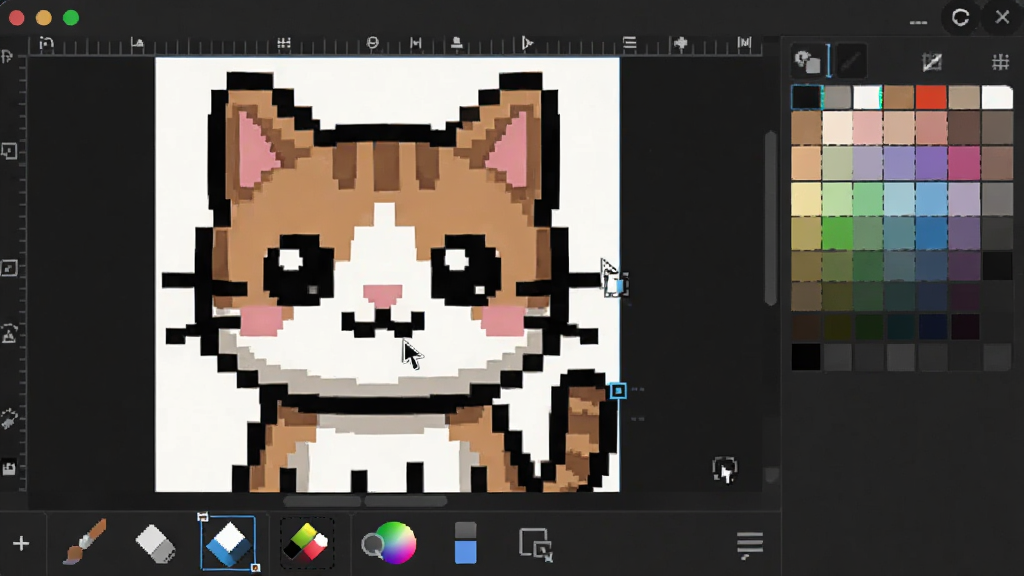Choose the pale yellow palette swatch
1024x576 pixels.
tap(805, 199)
